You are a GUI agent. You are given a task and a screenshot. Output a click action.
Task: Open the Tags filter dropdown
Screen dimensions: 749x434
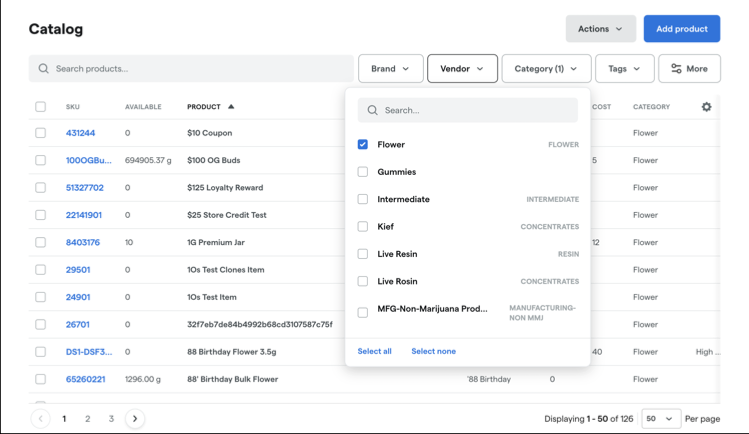tap(625, 69)
